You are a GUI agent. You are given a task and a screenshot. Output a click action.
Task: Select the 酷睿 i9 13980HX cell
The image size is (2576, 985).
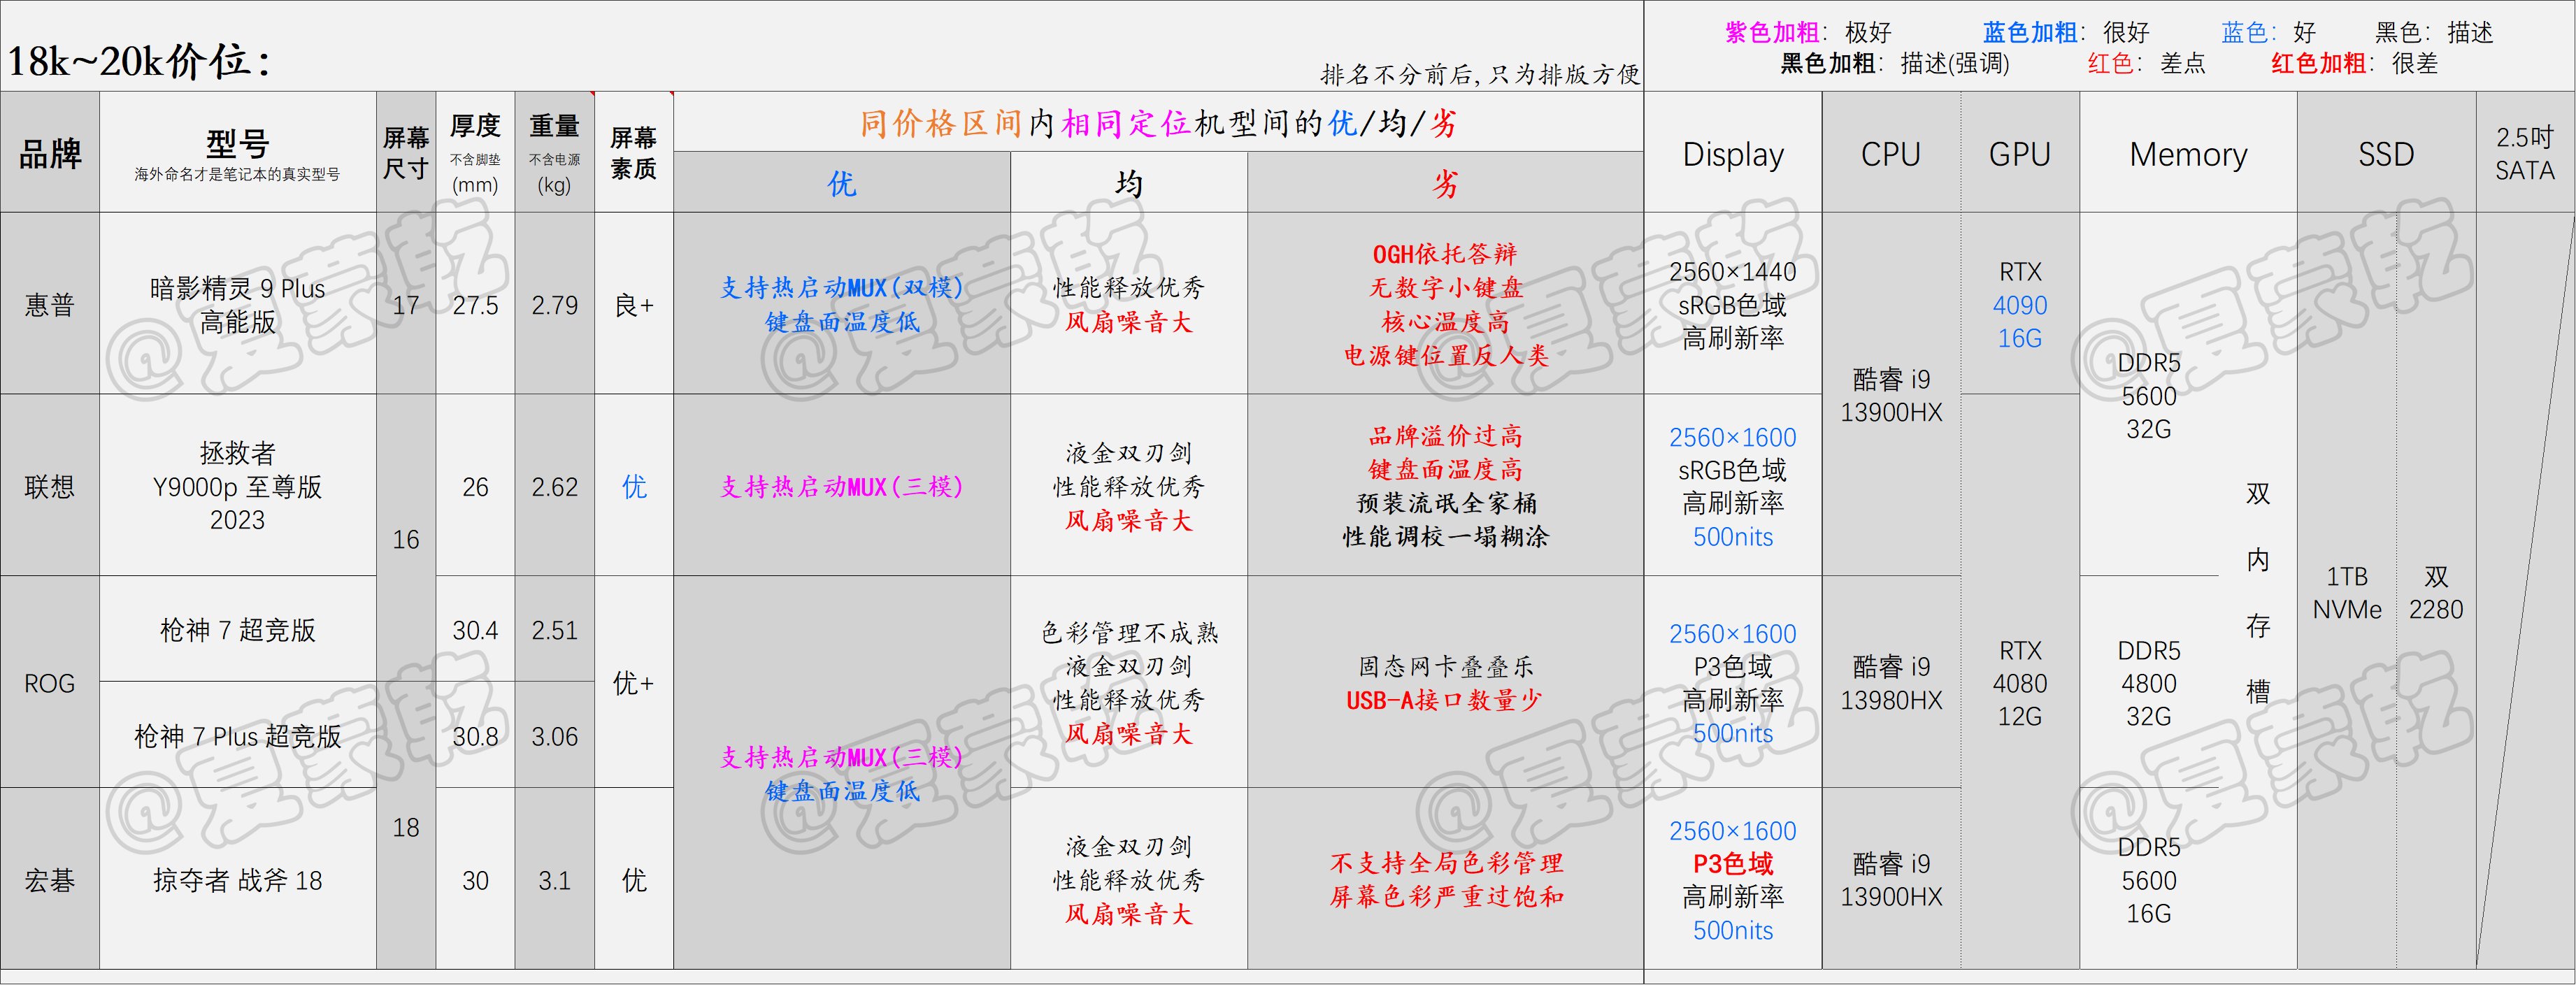coord(1891,683)
